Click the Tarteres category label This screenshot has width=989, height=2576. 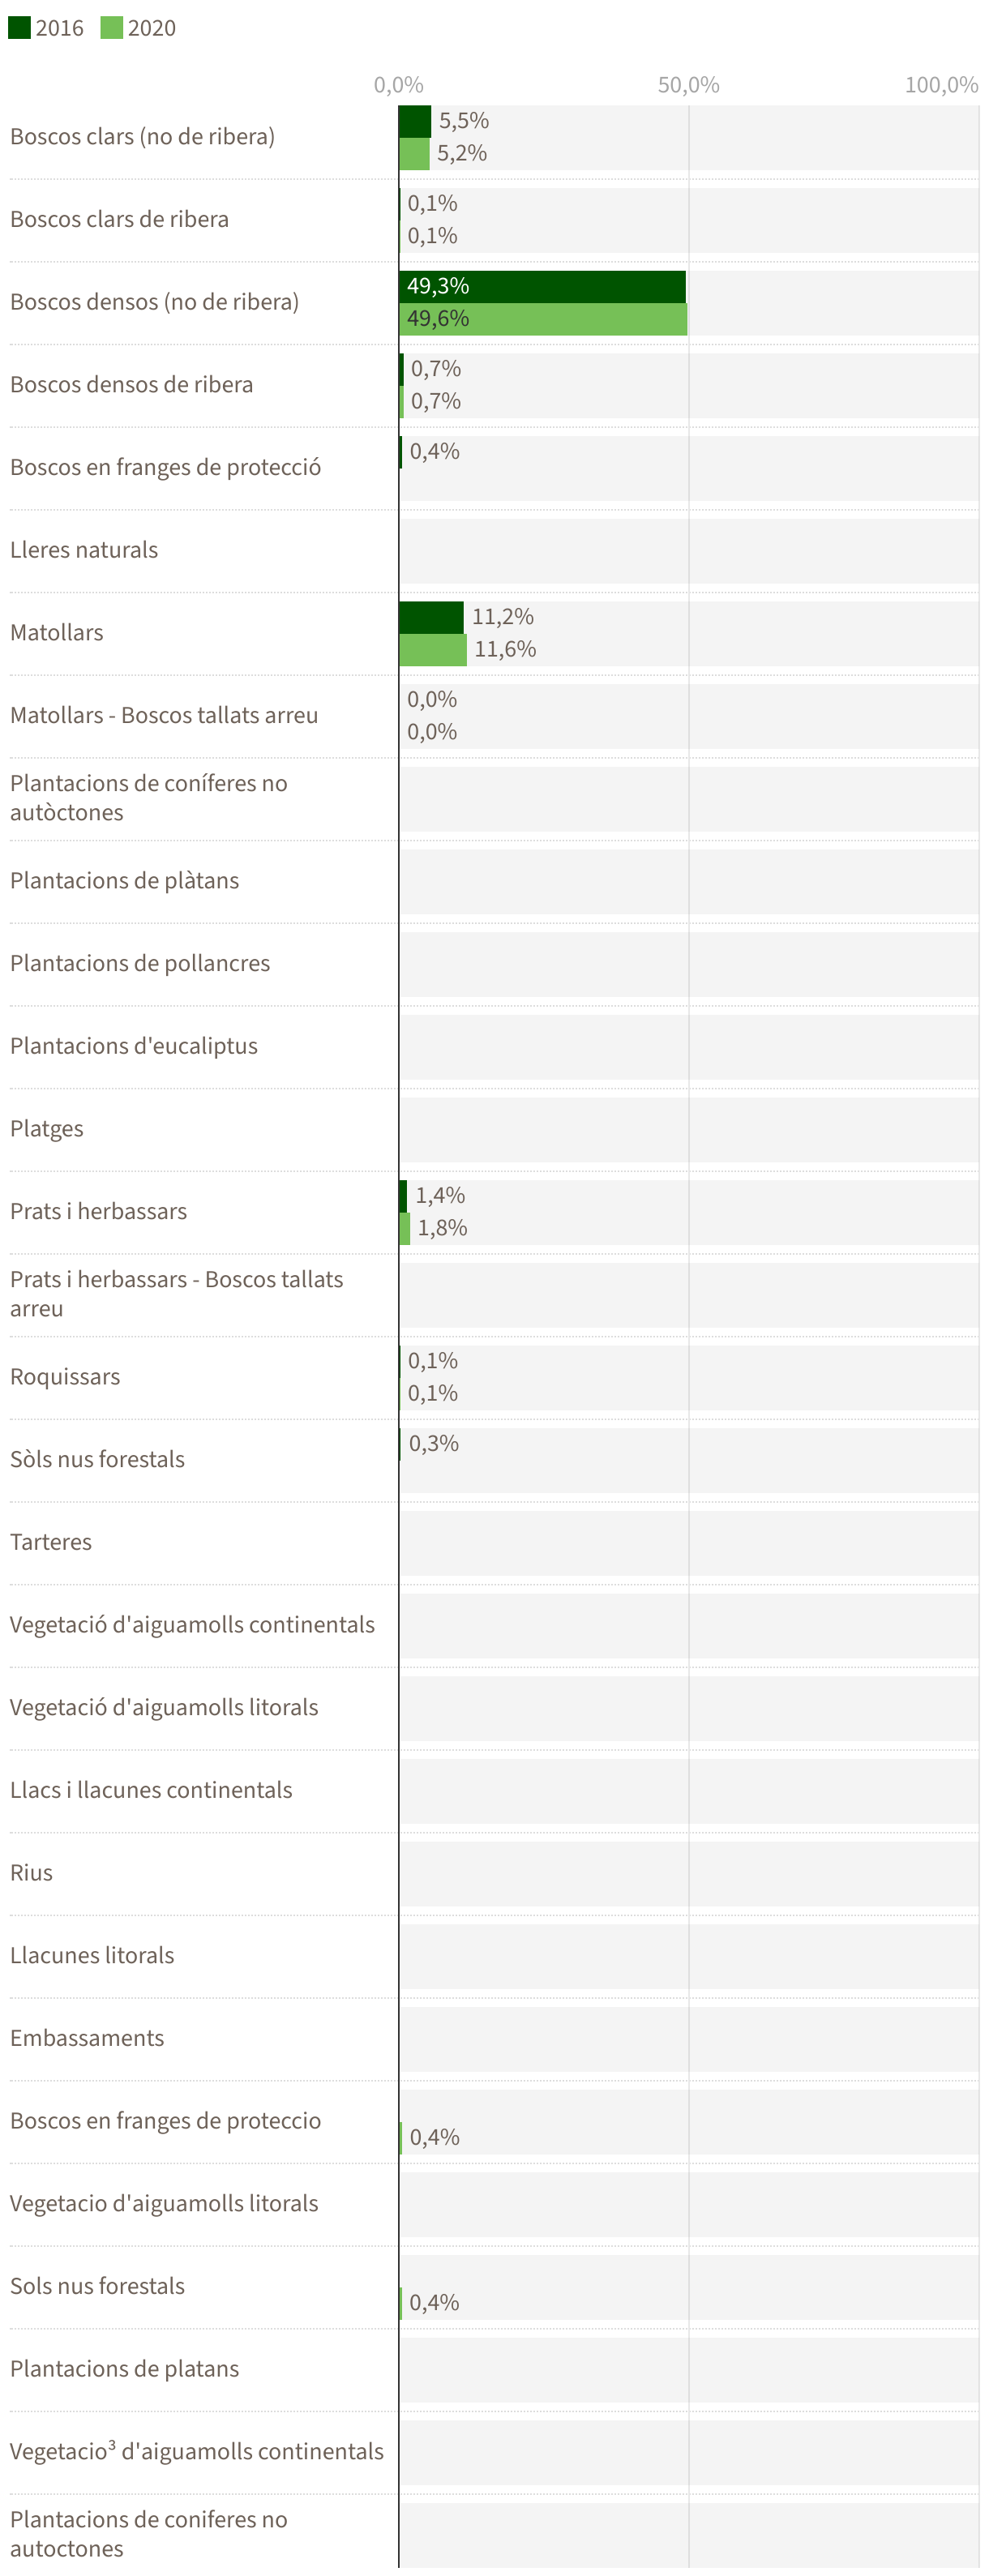click(51, 1542)
